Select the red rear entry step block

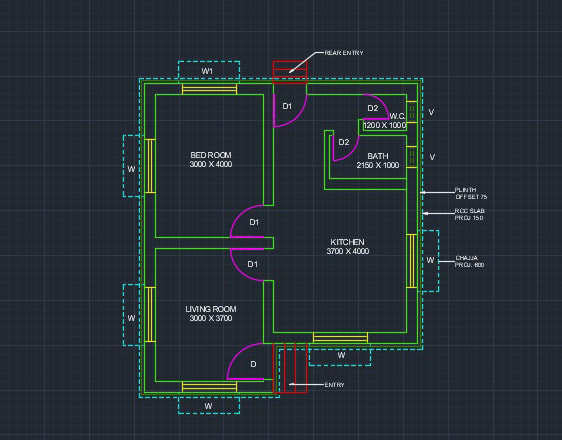point(290,72)
